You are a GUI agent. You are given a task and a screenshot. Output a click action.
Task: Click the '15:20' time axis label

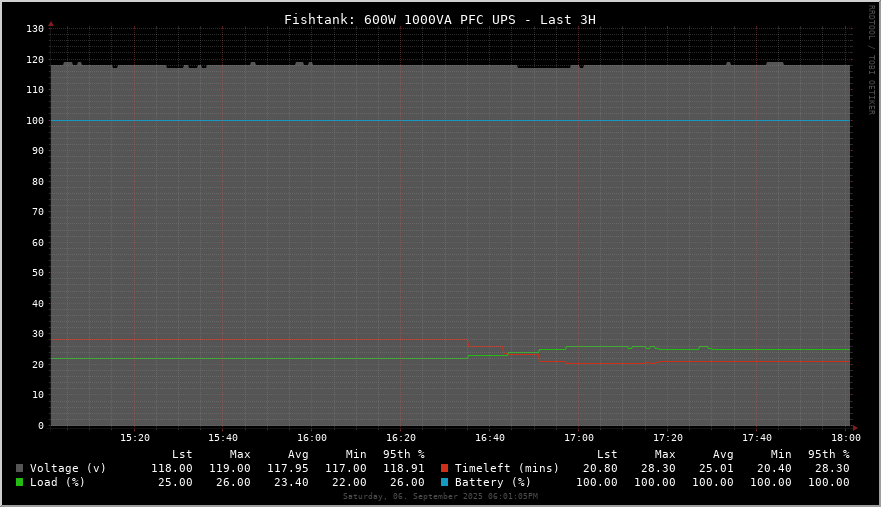tap(135, 438)
